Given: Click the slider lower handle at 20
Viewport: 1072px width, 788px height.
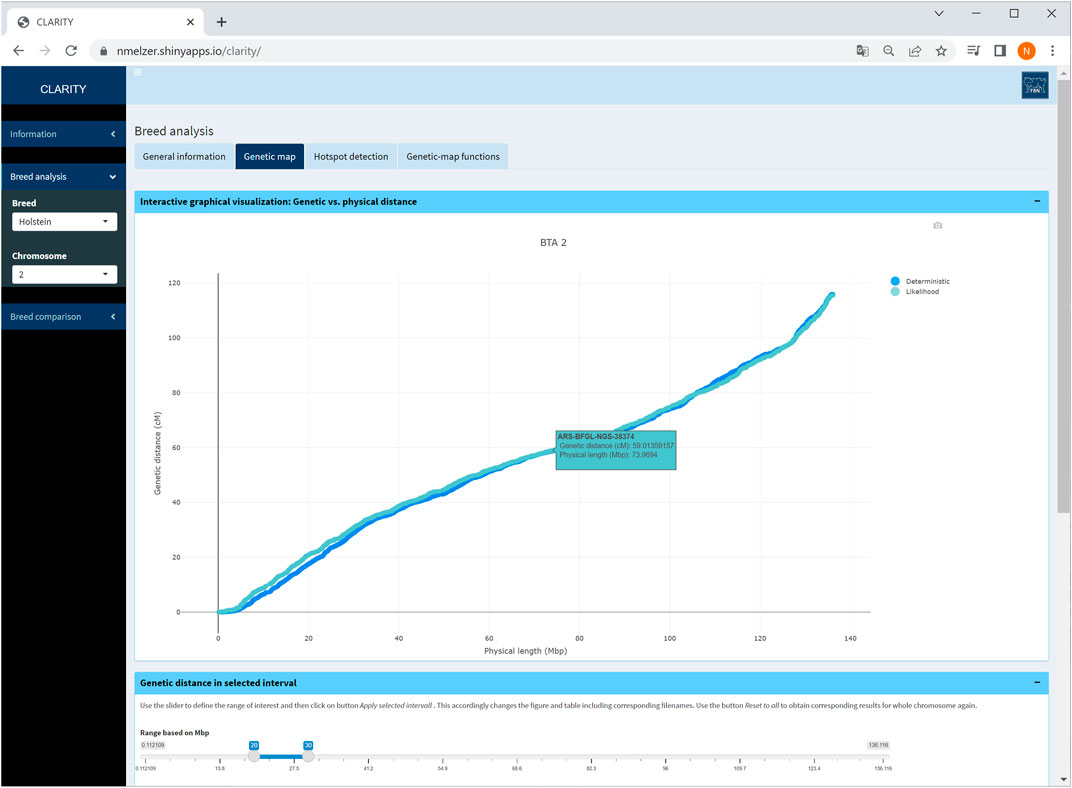Looking at the screenshot, I should [254, 757].
